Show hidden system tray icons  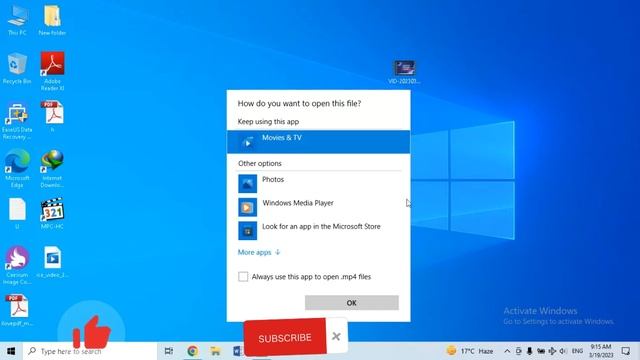pyautogui.click(x=507, y=351)
